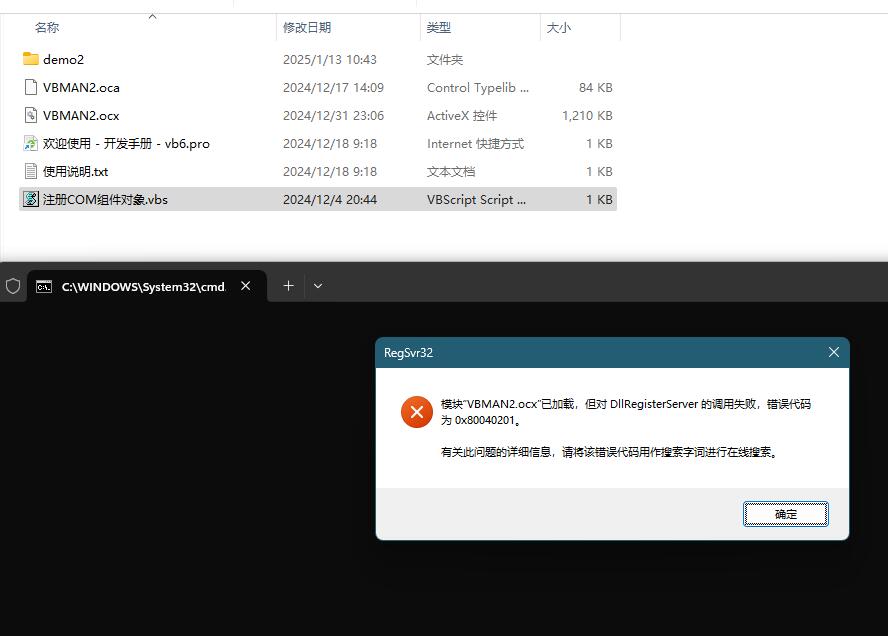Click the shield icon in terminal title bar
Viewport: 888px width, 636px height.
(13, 286)
